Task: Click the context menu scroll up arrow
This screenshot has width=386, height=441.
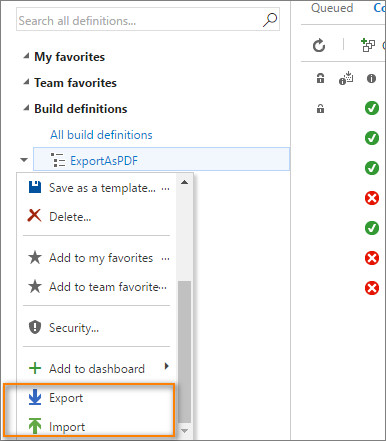Action: click(184, 182)
